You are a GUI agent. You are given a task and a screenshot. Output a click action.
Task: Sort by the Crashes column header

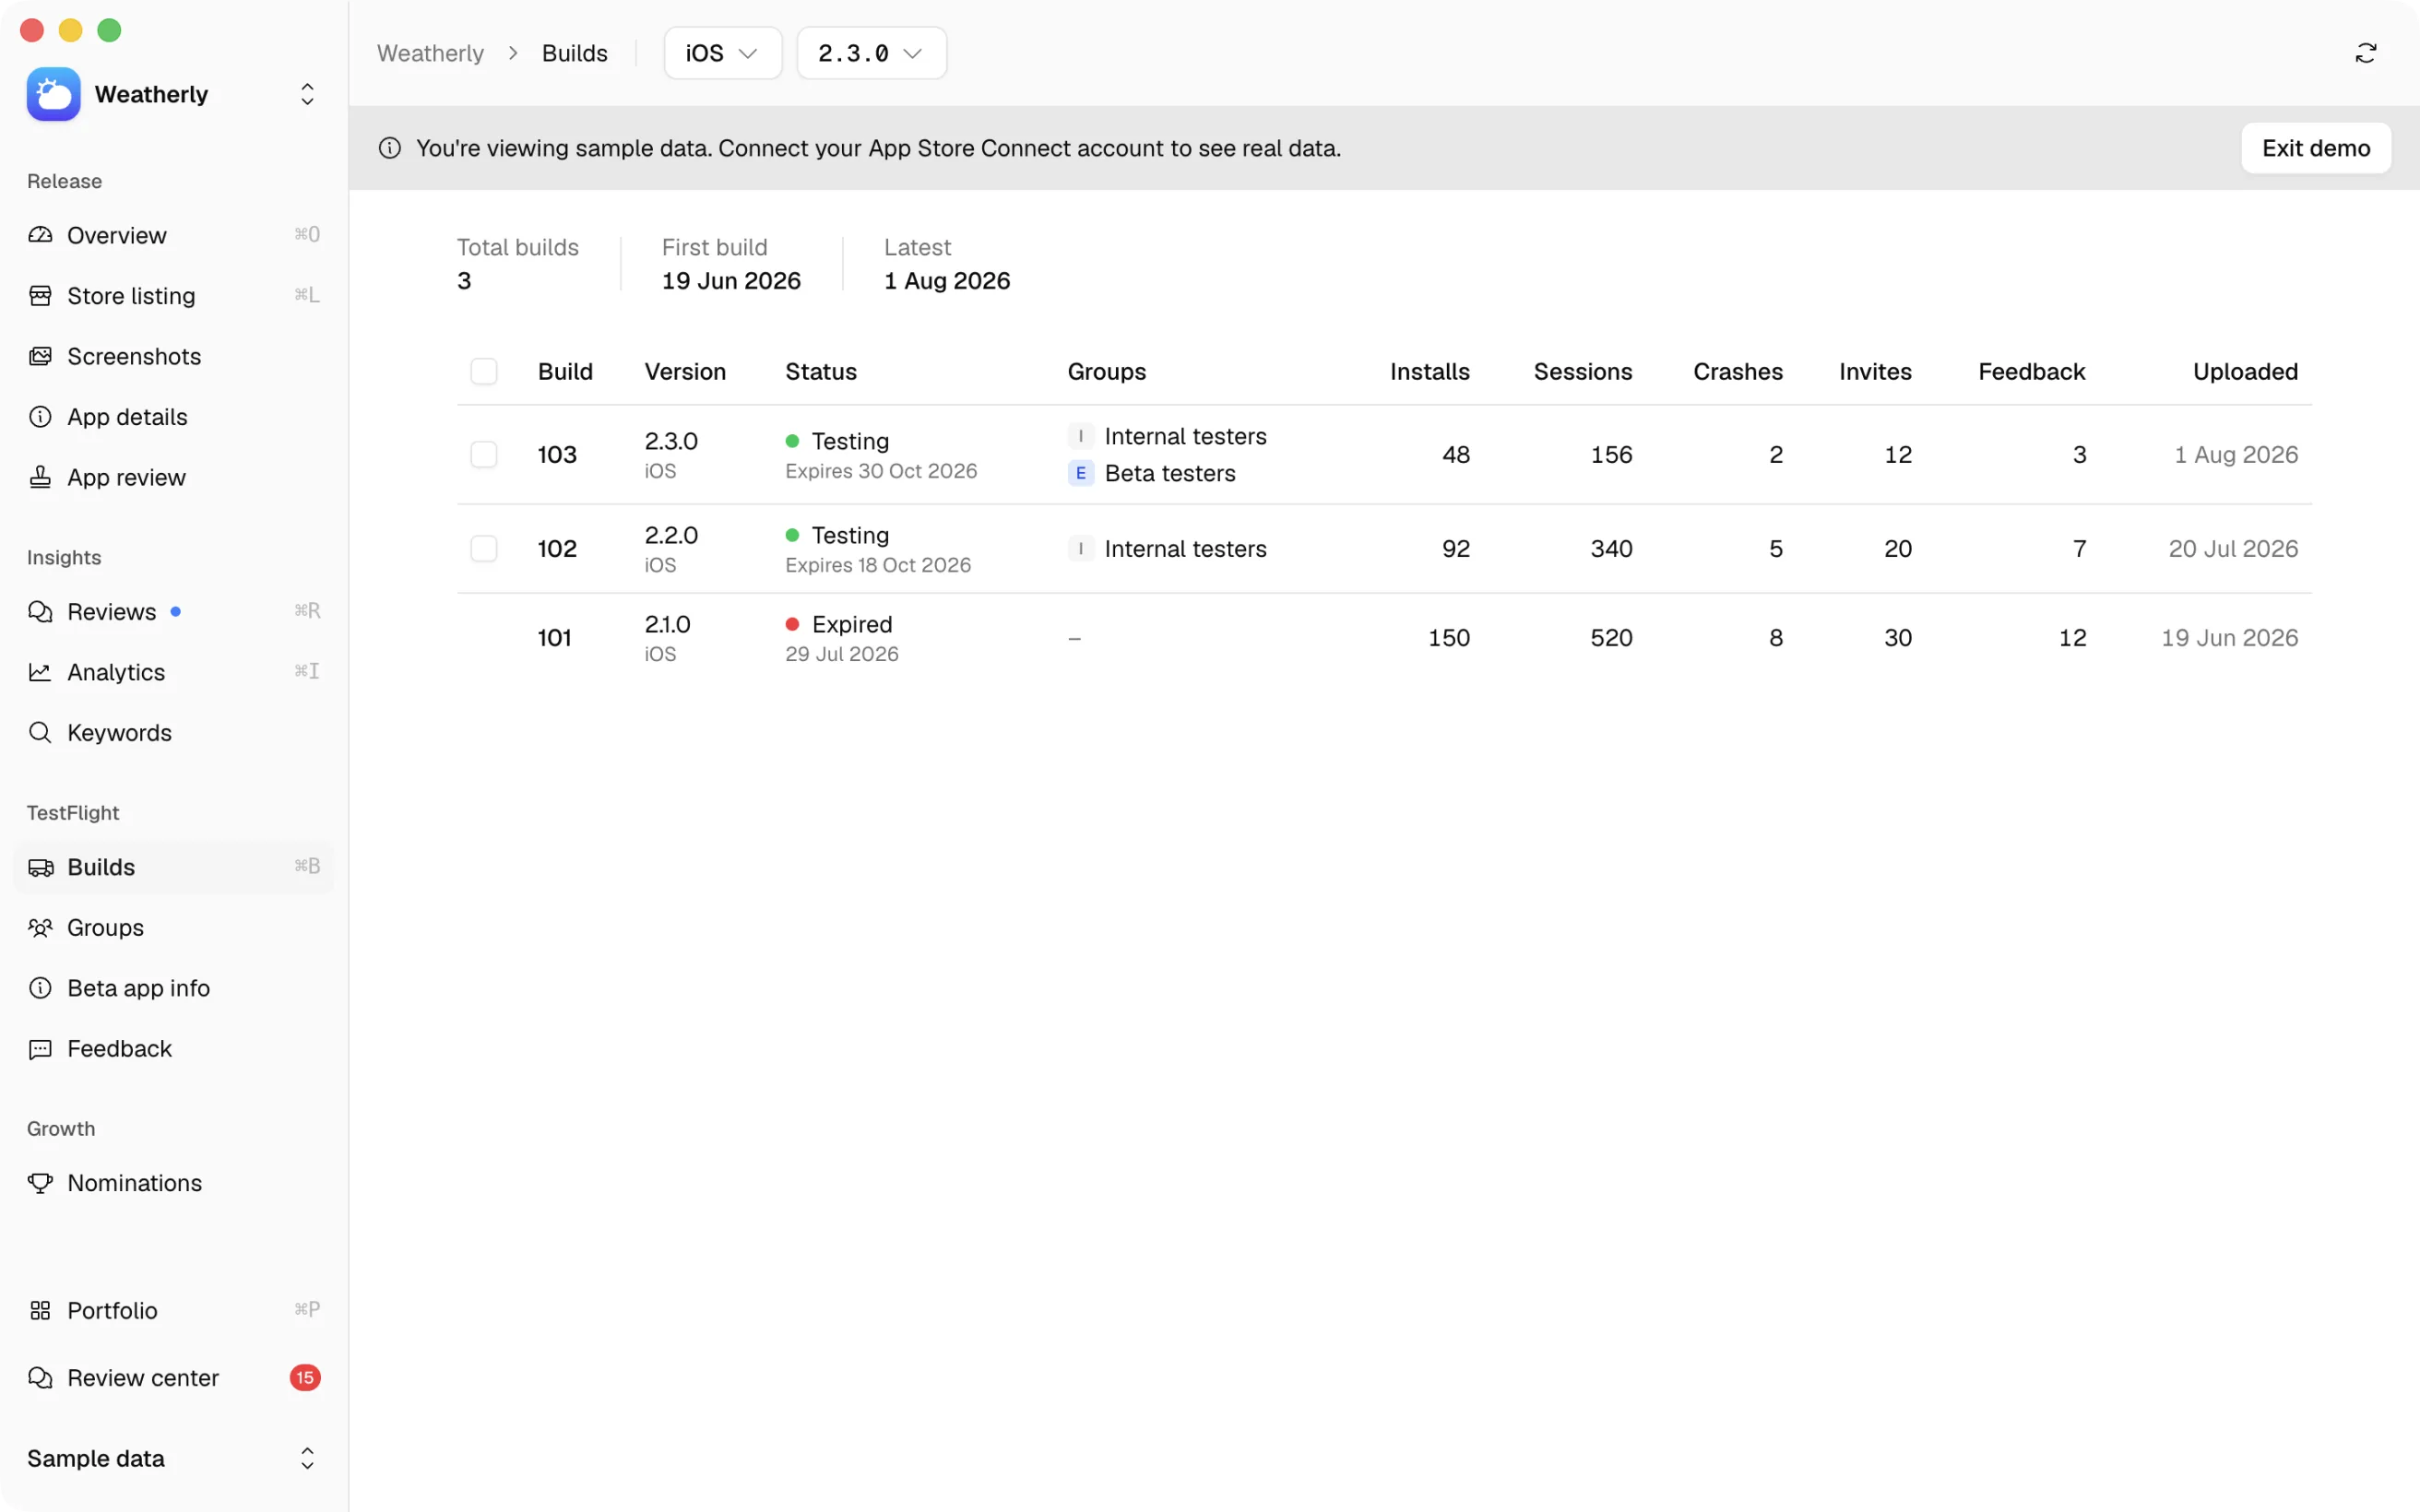[1737, 371]
